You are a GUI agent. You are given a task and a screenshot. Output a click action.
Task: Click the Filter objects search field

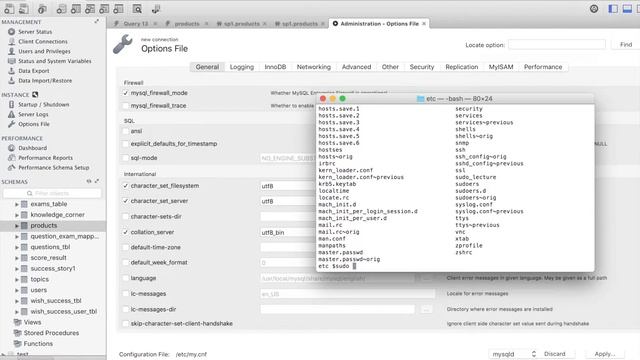tap(52, 193)
